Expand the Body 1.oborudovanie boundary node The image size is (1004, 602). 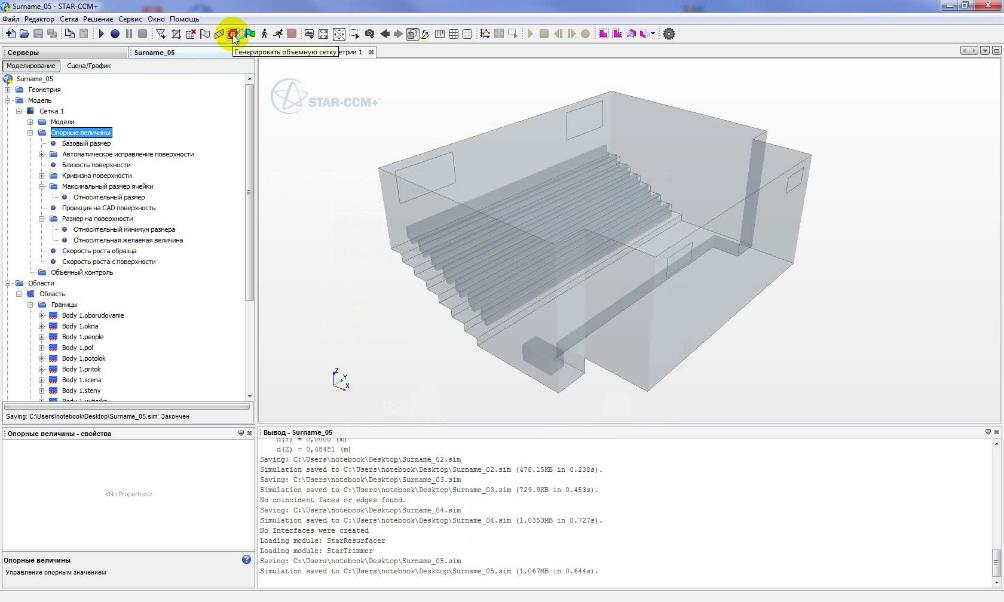pos(42,315)
